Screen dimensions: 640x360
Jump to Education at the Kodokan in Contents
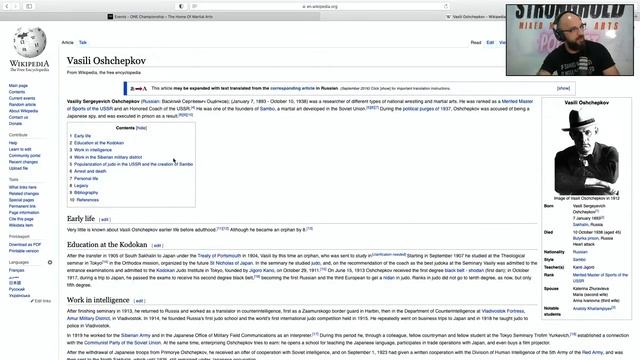pyautogui.click(x=99, y=143)
